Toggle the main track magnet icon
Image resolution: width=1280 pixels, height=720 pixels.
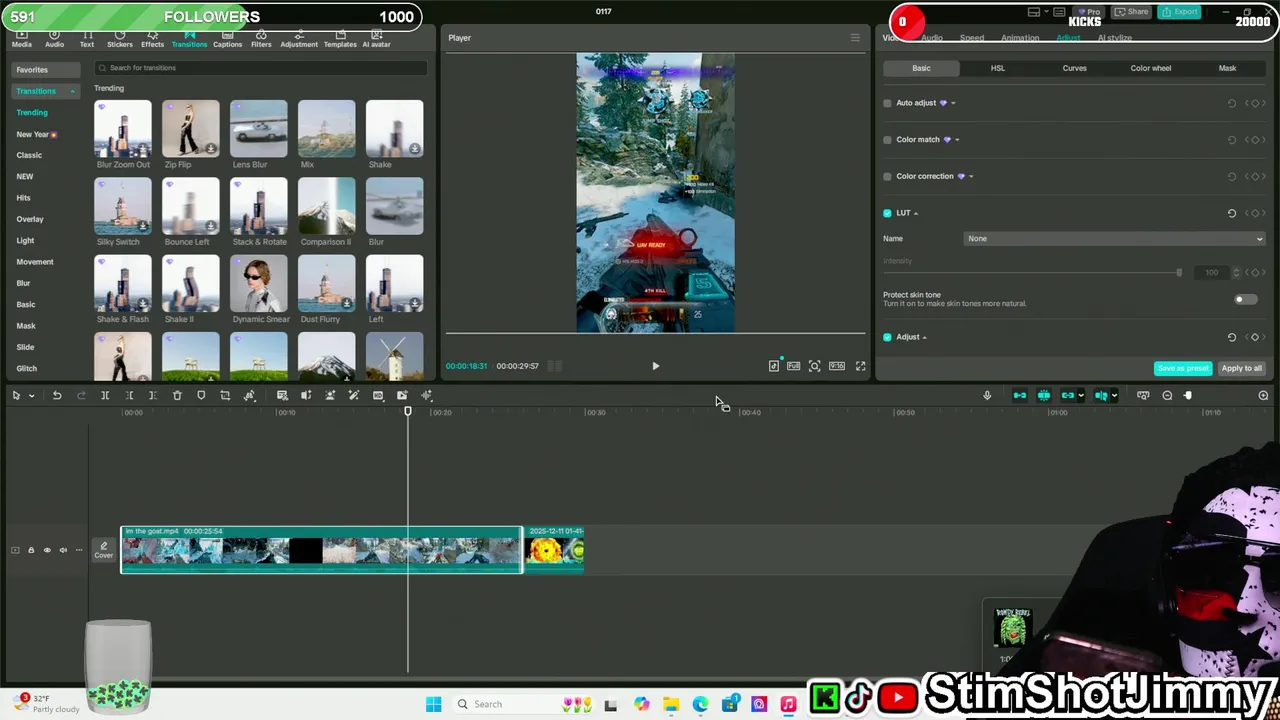coord(1020,396)
